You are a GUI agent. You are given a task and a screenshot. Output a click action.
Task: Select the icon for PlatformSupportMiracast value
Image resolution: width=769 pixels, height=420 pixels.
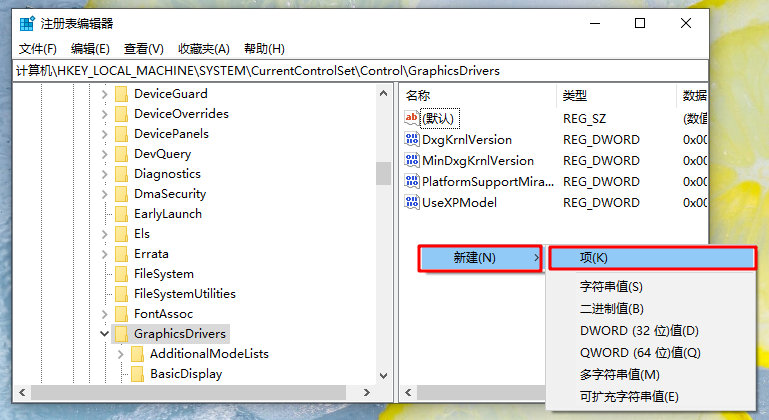412,181
